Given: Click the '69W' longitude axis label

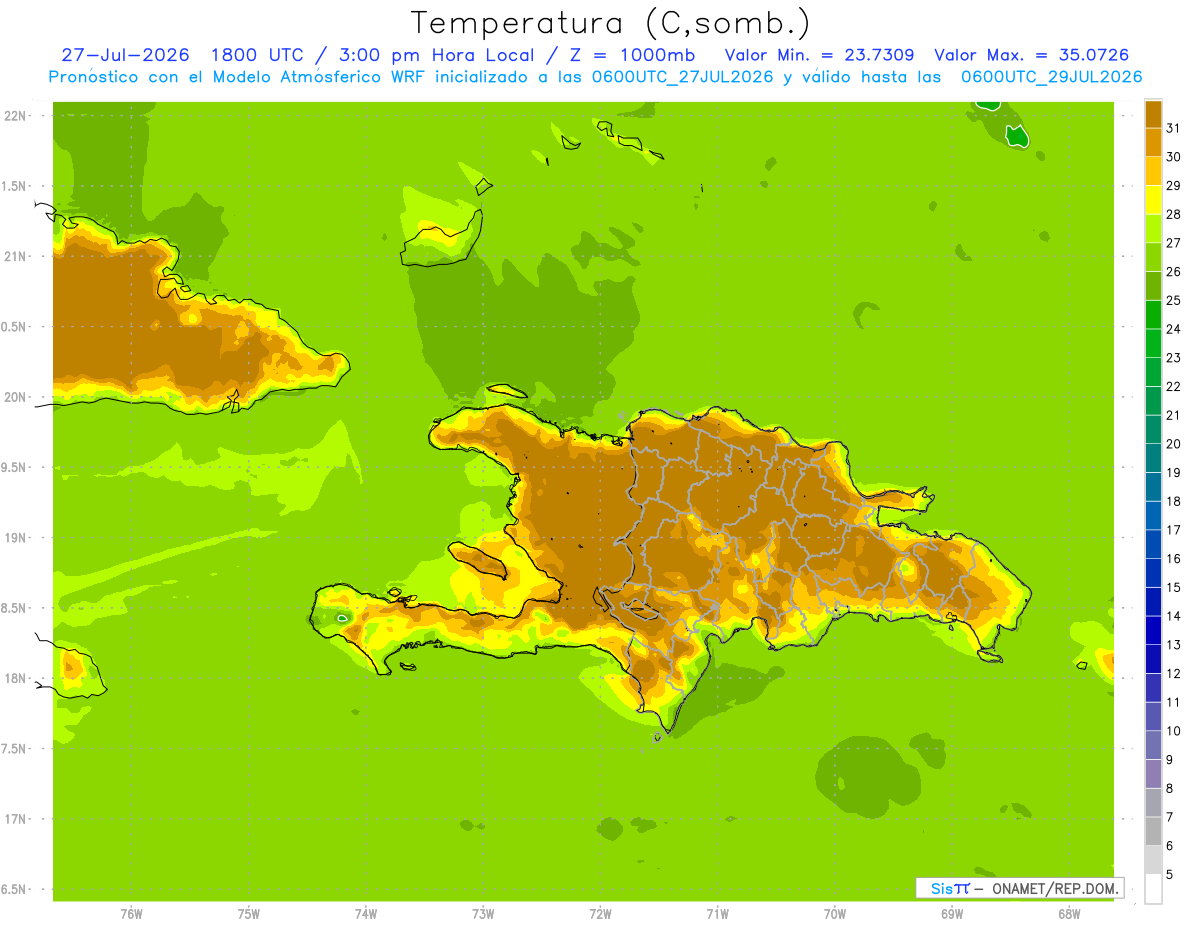Looking at the screenshot, I should tap(952, 914).
